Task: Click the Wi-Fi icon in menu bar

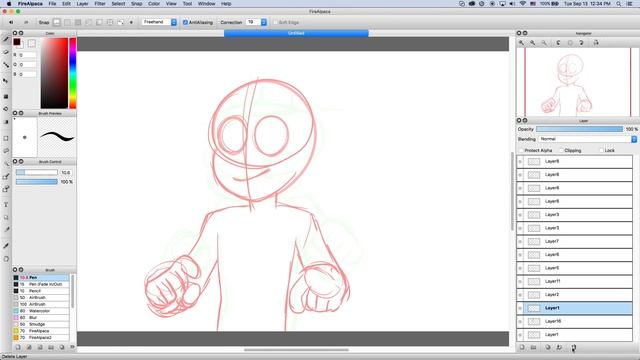Action: [523, 4]
